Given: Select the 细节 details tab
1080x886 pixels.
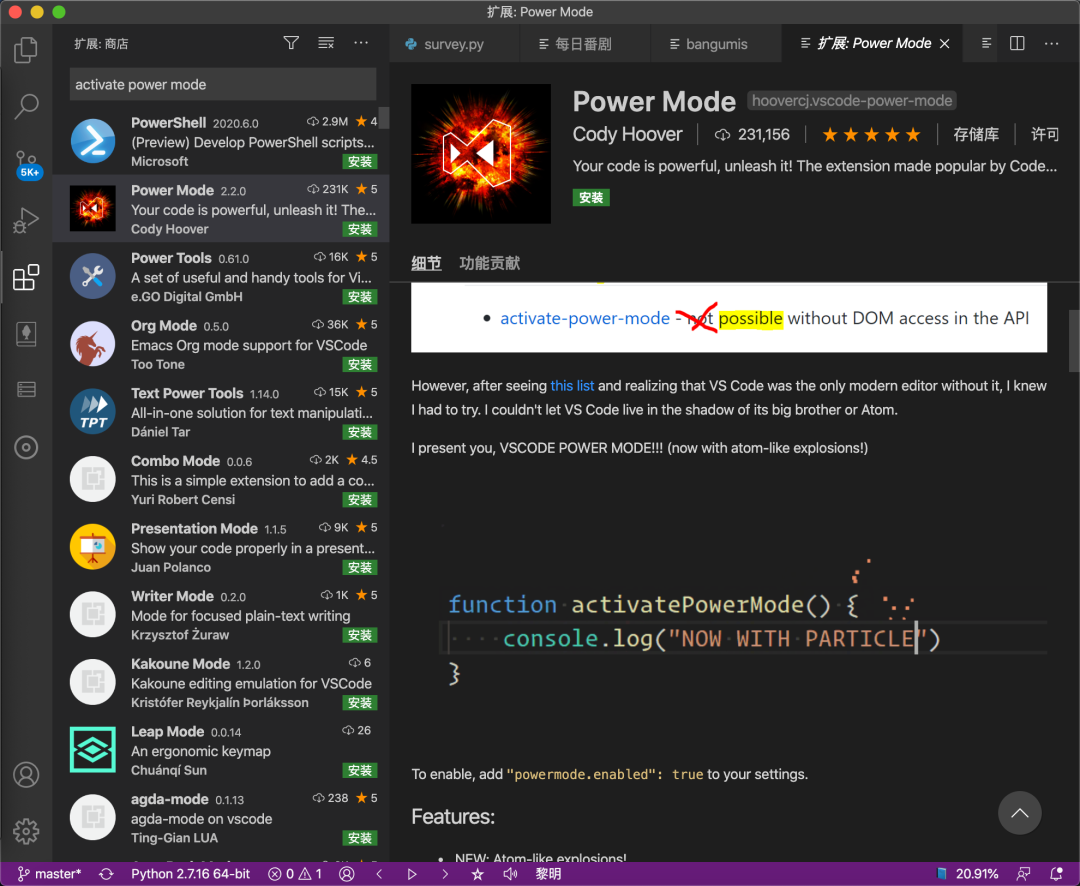Looking at the screenshot, I should pyautogui.click(x=426, y=262).
